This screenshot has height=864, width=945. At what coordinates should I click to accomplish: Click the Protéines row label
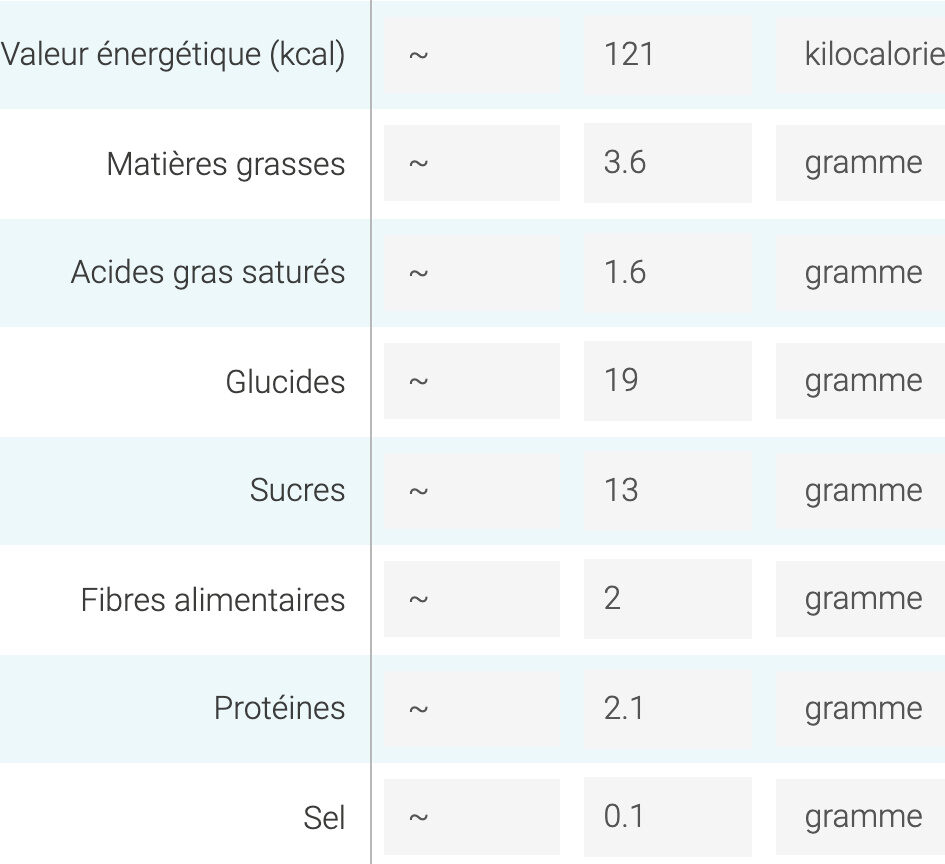[279, 708]
